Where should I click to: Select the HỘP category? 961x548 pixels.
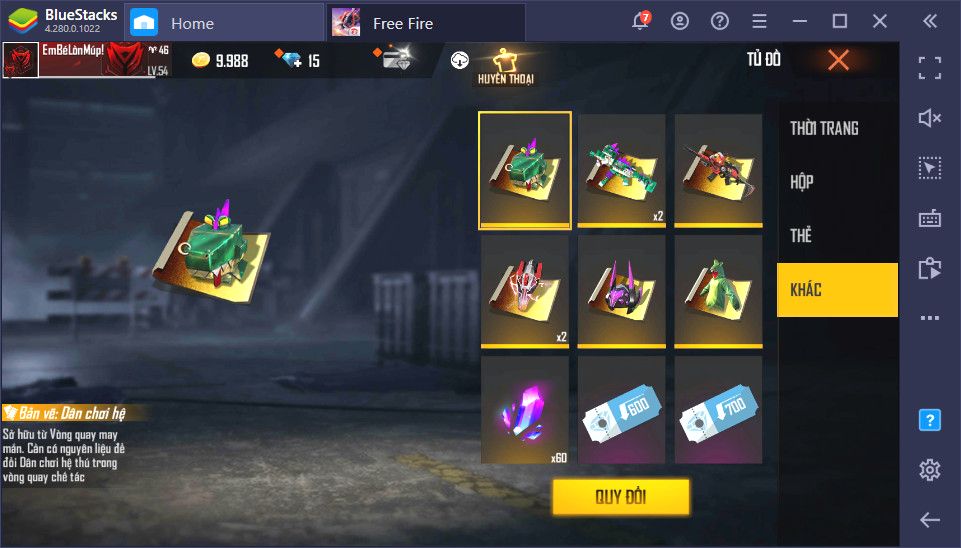coord(802,181)
